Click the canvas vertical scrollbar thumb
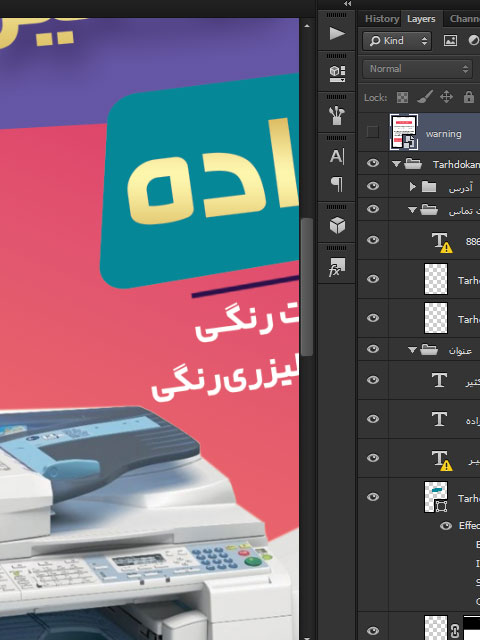Screen dimensions: 480x640 pyautogui.click(x=307, y=287)
